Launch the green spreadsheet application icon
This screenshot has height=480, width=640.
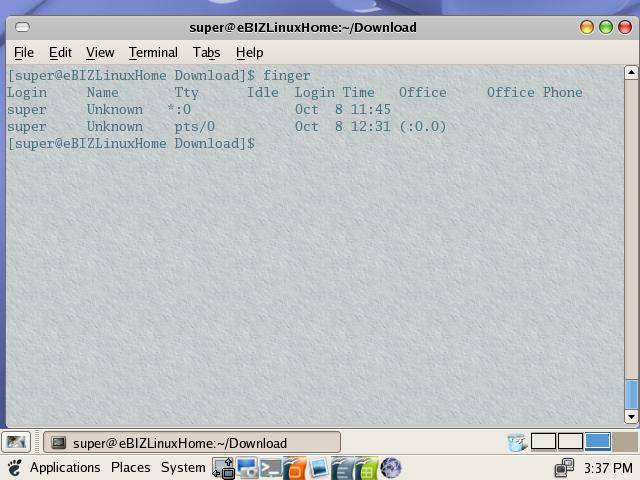(367, 468)
